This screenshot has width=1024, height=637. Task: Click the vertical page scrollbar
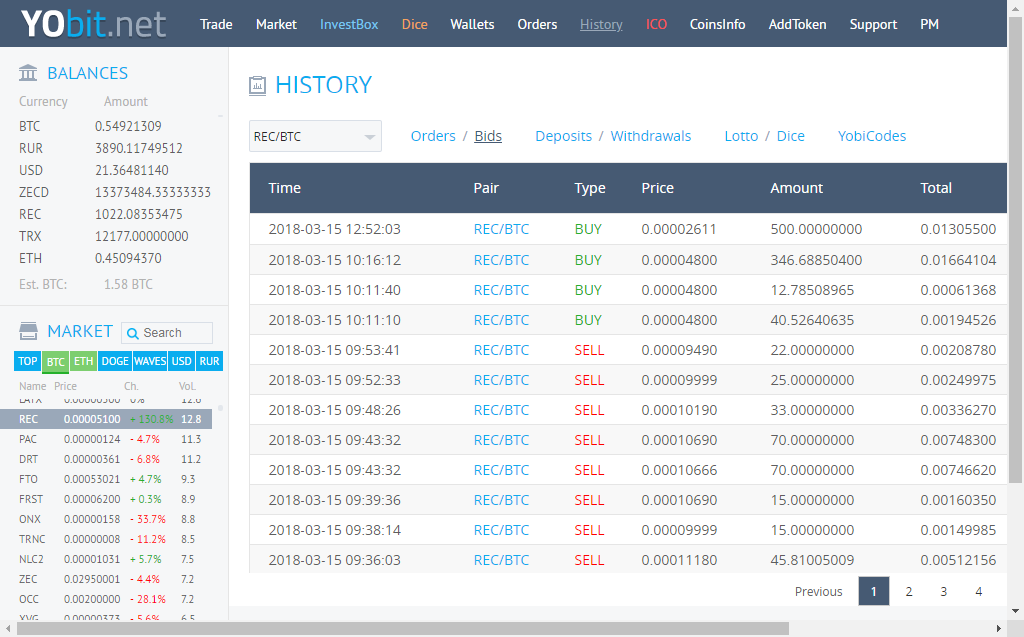[x=1015, y=250]
